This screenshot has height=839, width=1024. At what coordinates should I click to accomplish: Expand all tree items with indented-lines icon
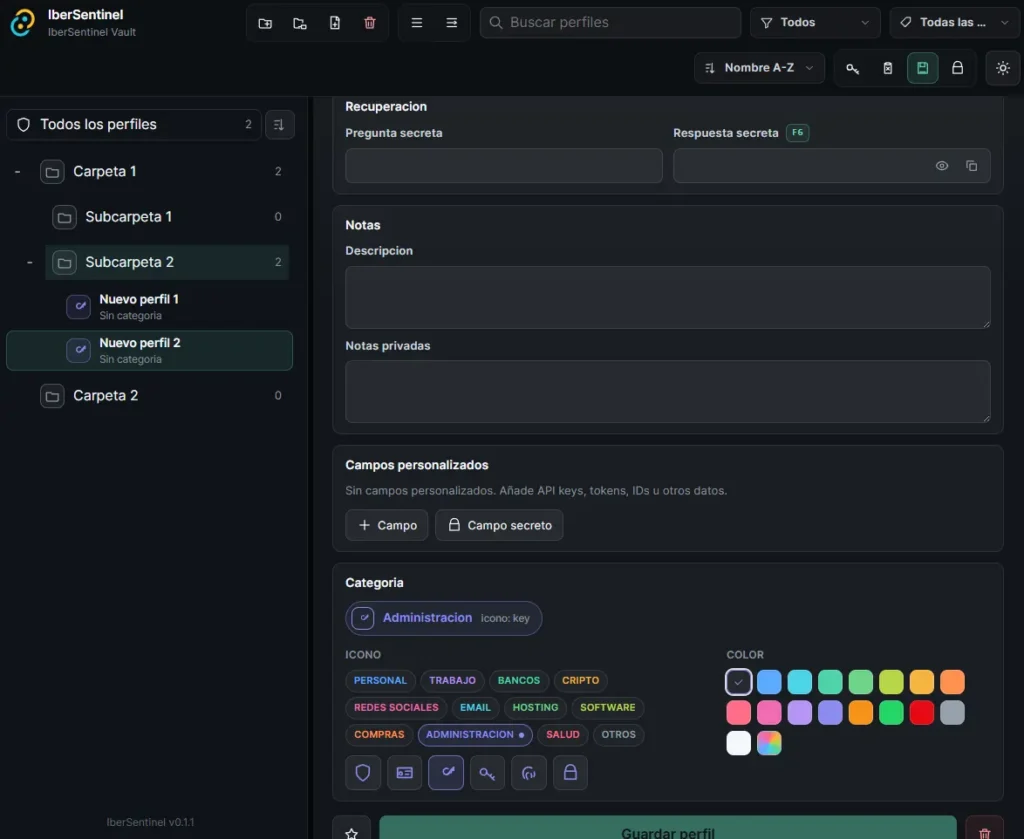[x=451, y=23]
